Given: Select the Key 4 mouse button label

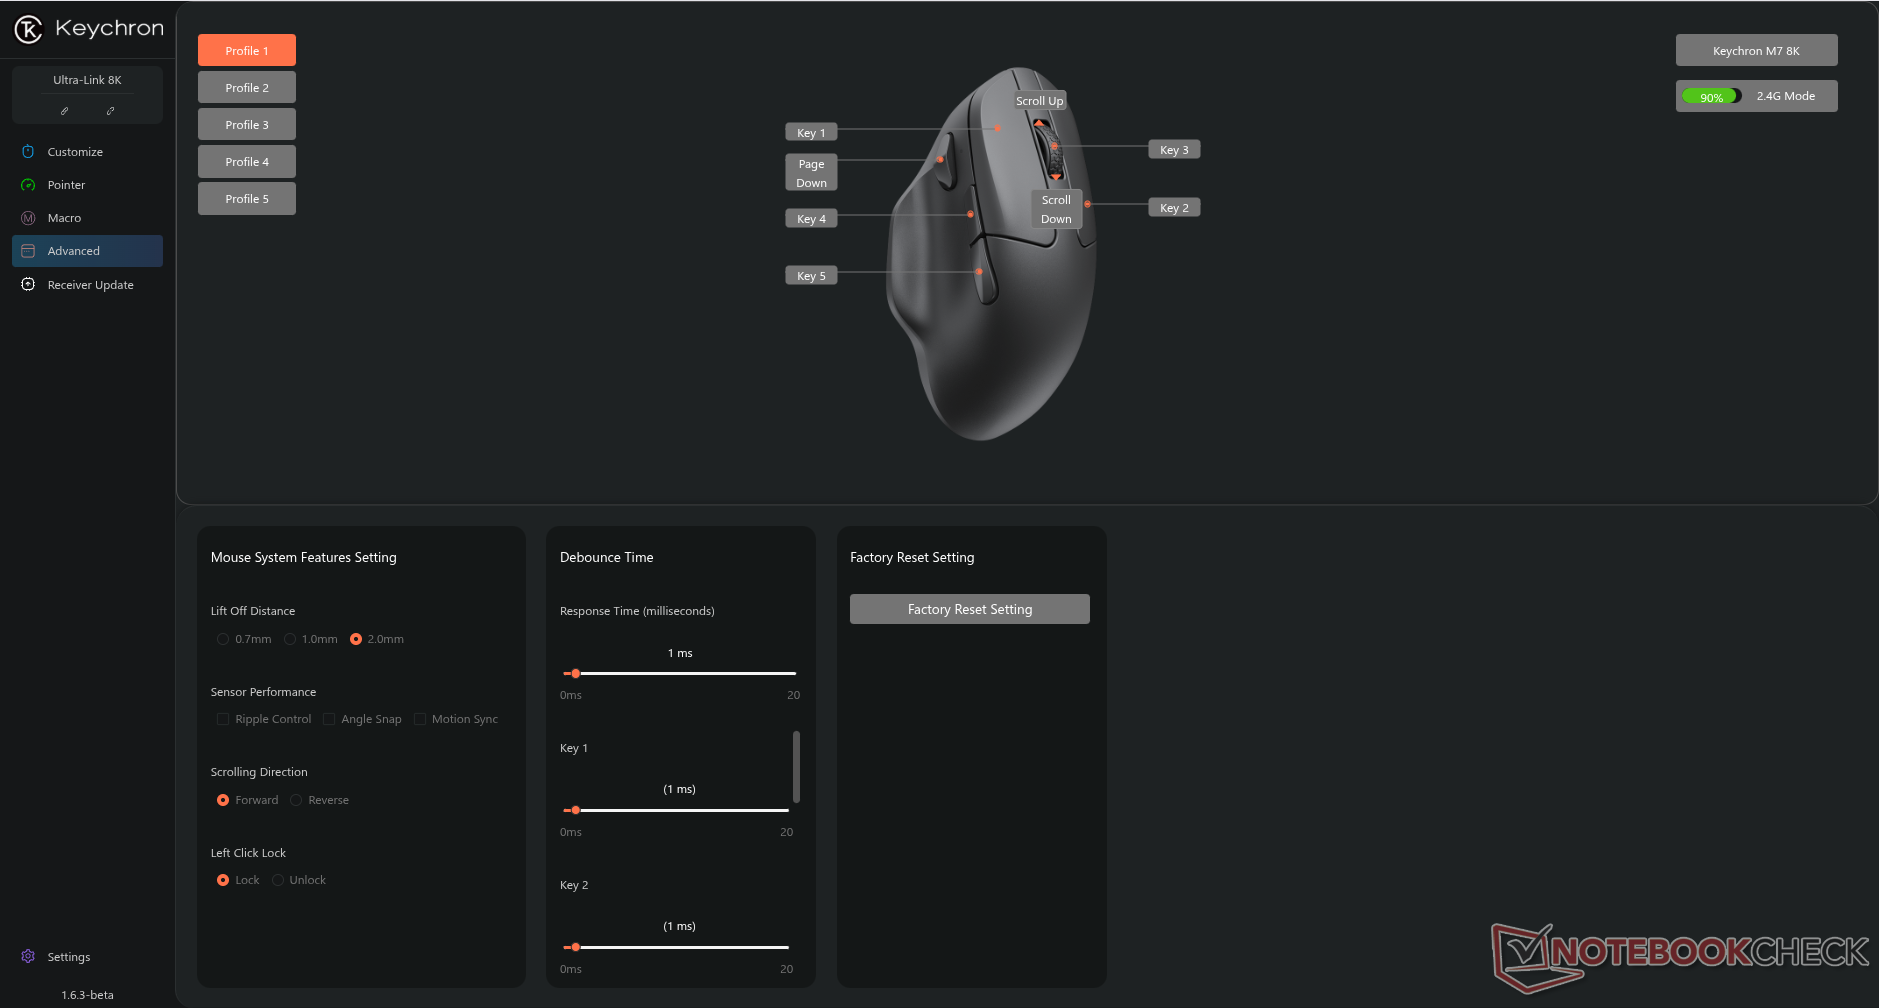Looking at the screenshot, I should pyautogui.click(x=811, y=218).
